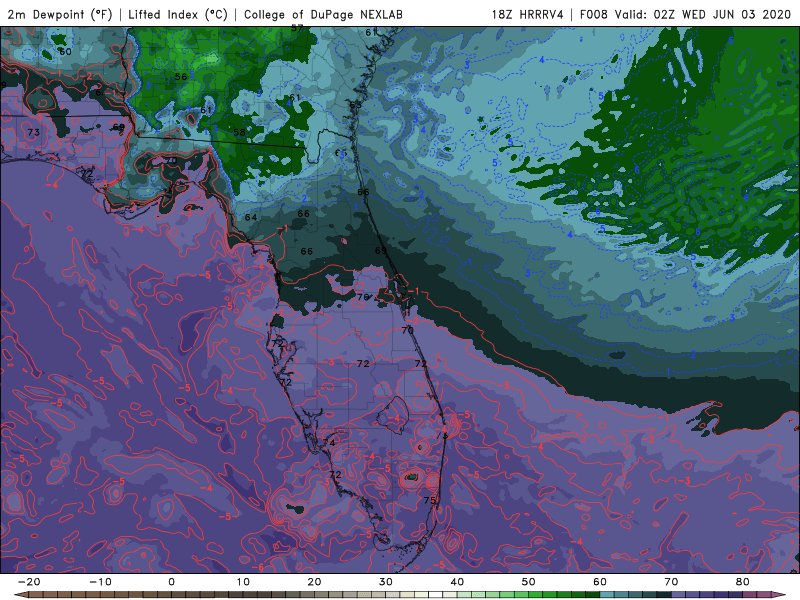This screenshot has width=800, height=600.
Task: Click the 50 label on the color scale
Action: (529, 582)
